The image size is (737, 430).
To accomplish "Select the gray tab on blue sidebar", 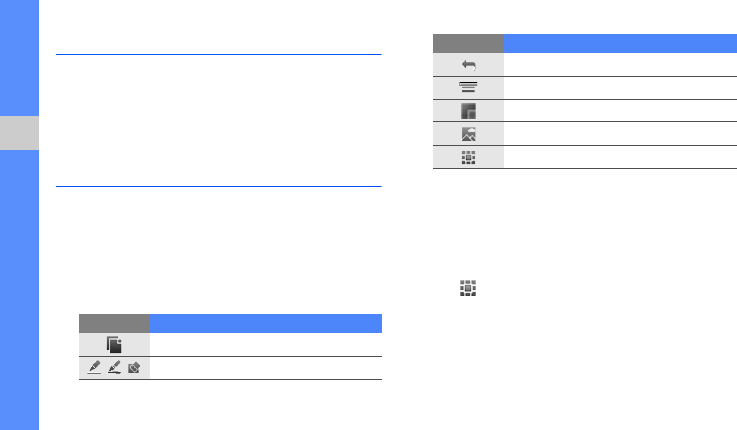I will click(19, 133).
